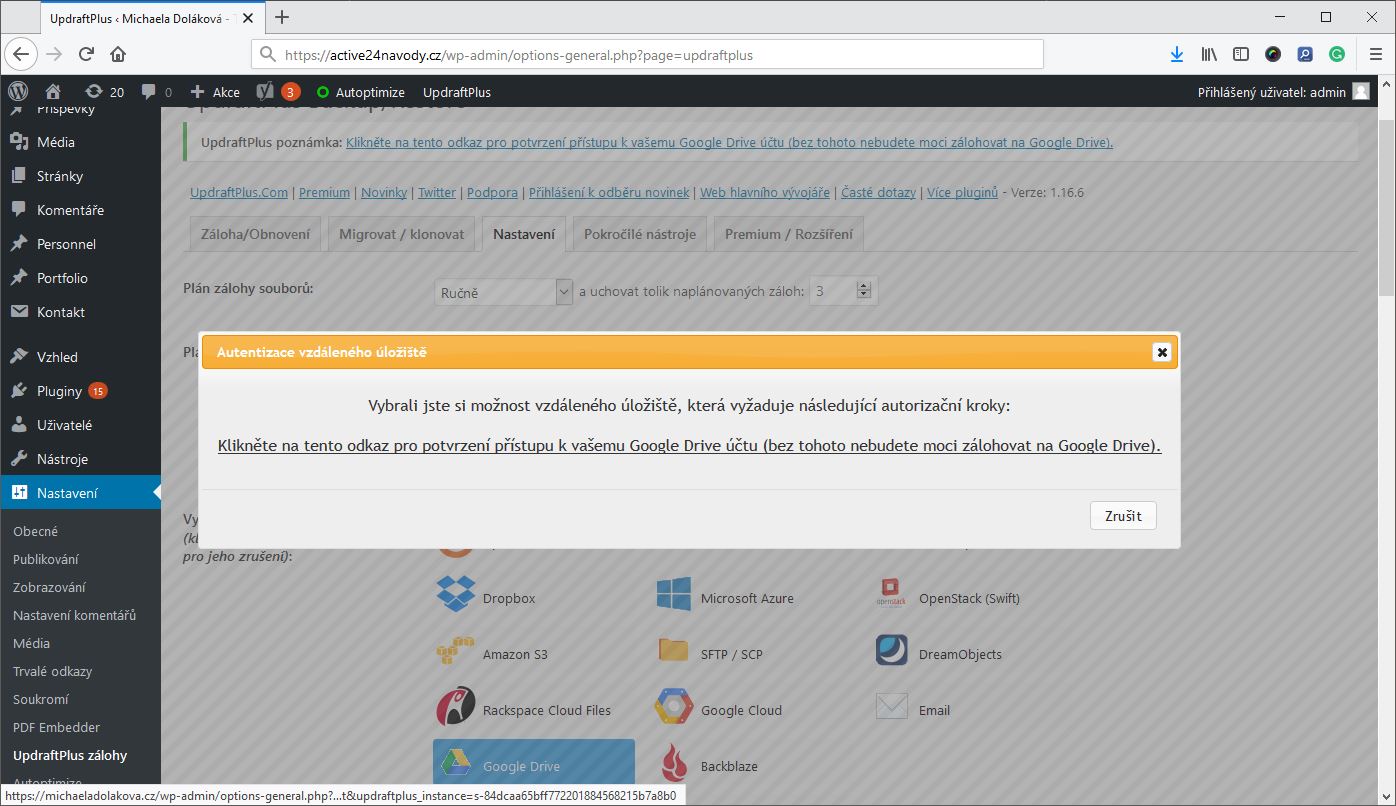1396x806 pixels.
Task: Open Pluginy in the admin sidebar
Action: point(59,391)
